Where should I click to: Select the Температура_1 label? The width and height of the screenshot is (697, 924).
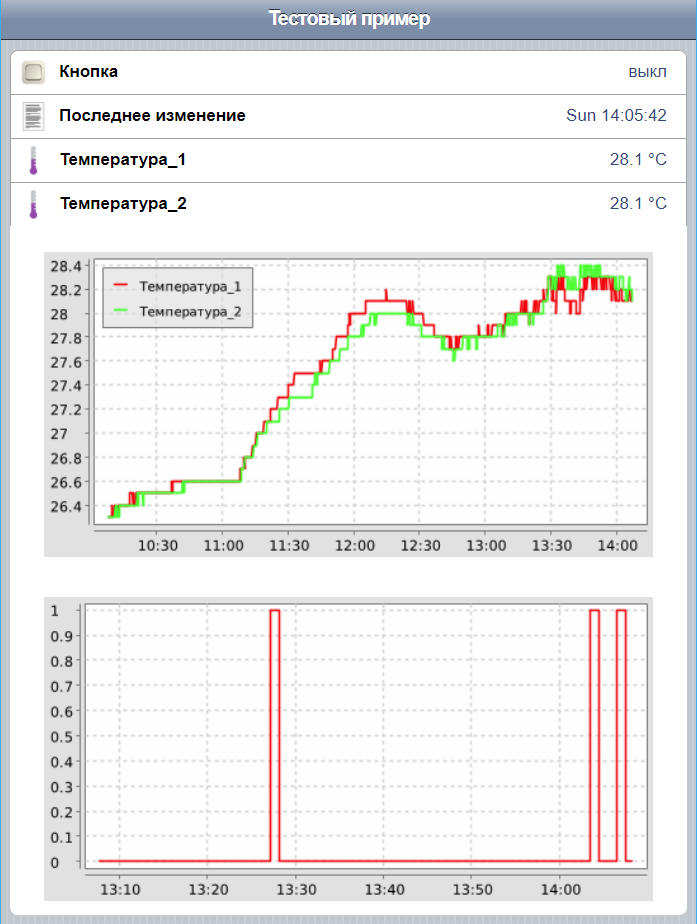pos(123,160)
